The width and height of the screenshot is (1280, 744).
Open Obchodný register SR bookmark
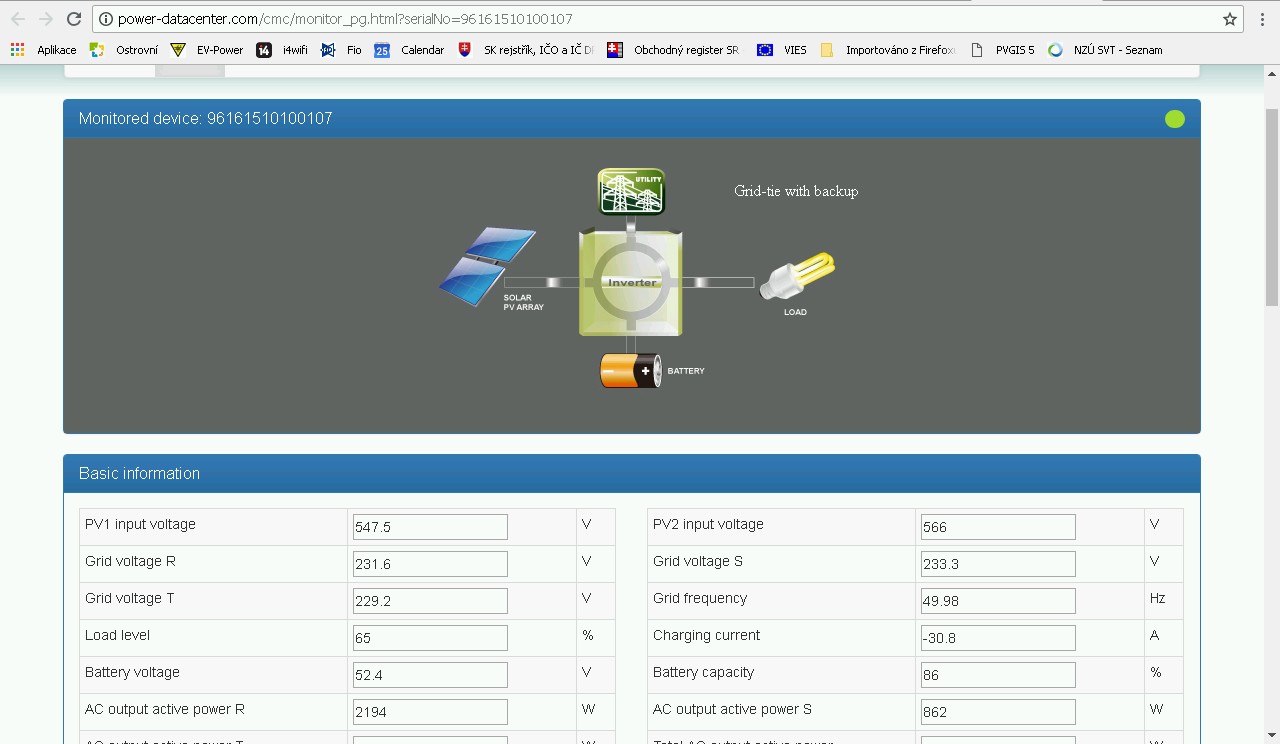point(673,50)
